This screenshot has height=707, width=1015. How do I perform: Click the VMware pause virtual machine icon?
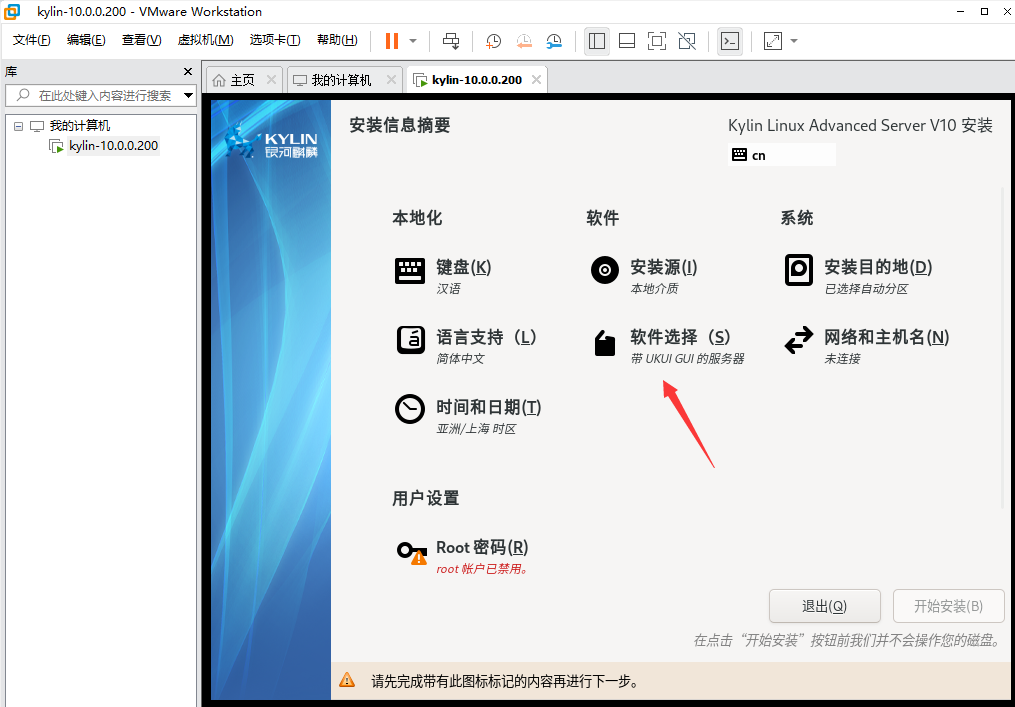pyautogui.click(x=392, y=41)
